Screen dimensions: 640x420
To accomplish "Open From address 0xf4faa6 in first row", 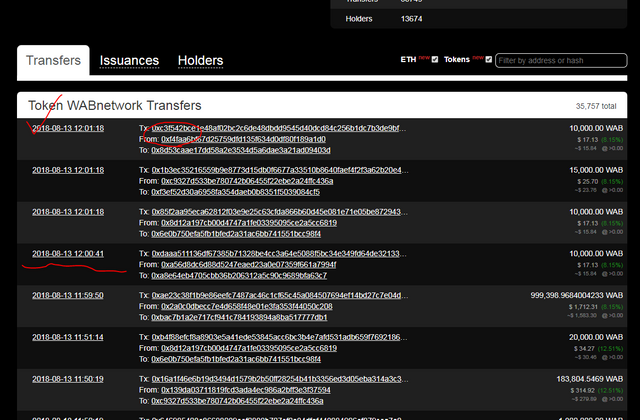I will coord(243,139).
